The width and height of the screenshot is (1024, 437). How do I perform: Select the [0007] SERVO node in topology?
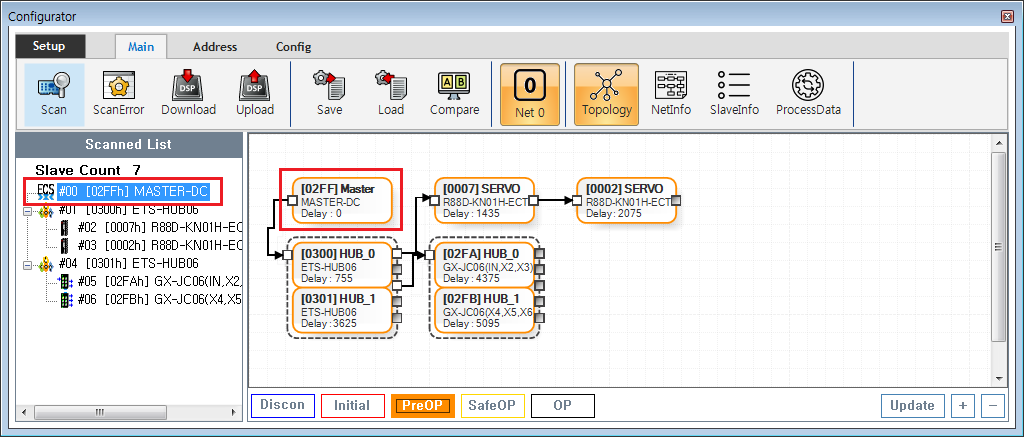[x=485, y=200]
